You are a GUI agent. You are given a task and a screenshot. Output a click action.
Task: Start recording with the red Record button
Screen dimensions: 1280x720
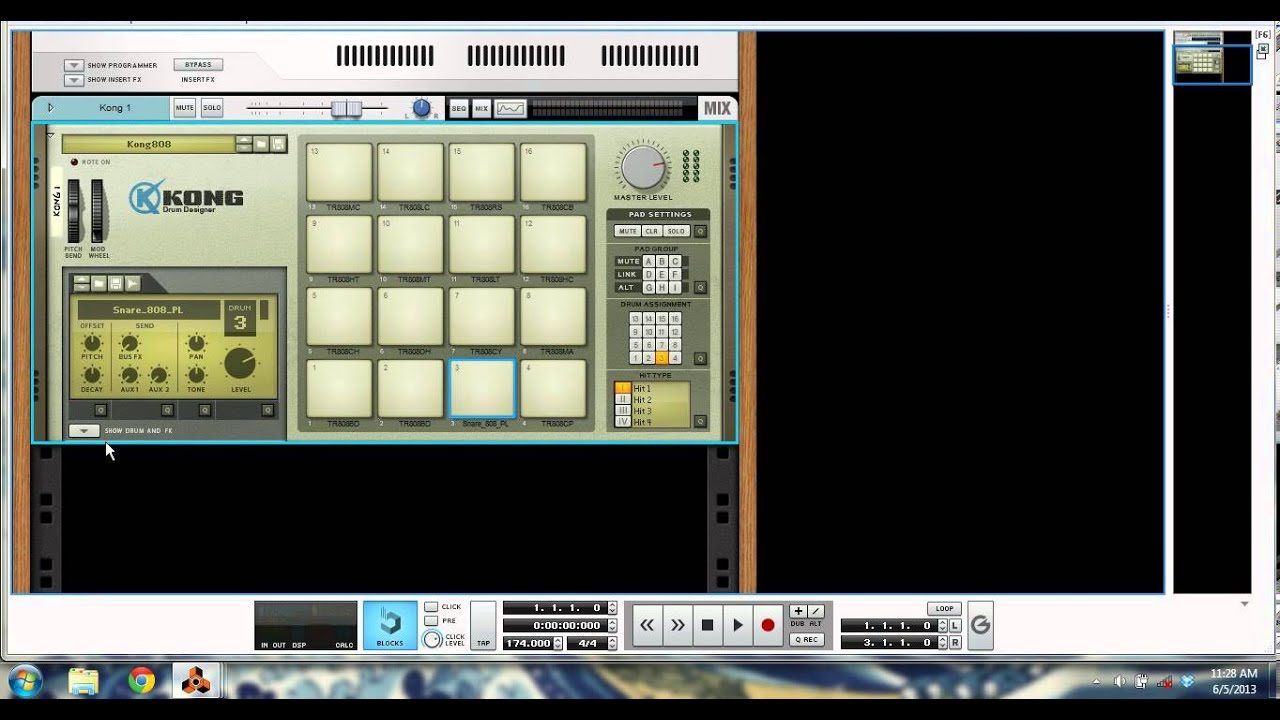768,625
